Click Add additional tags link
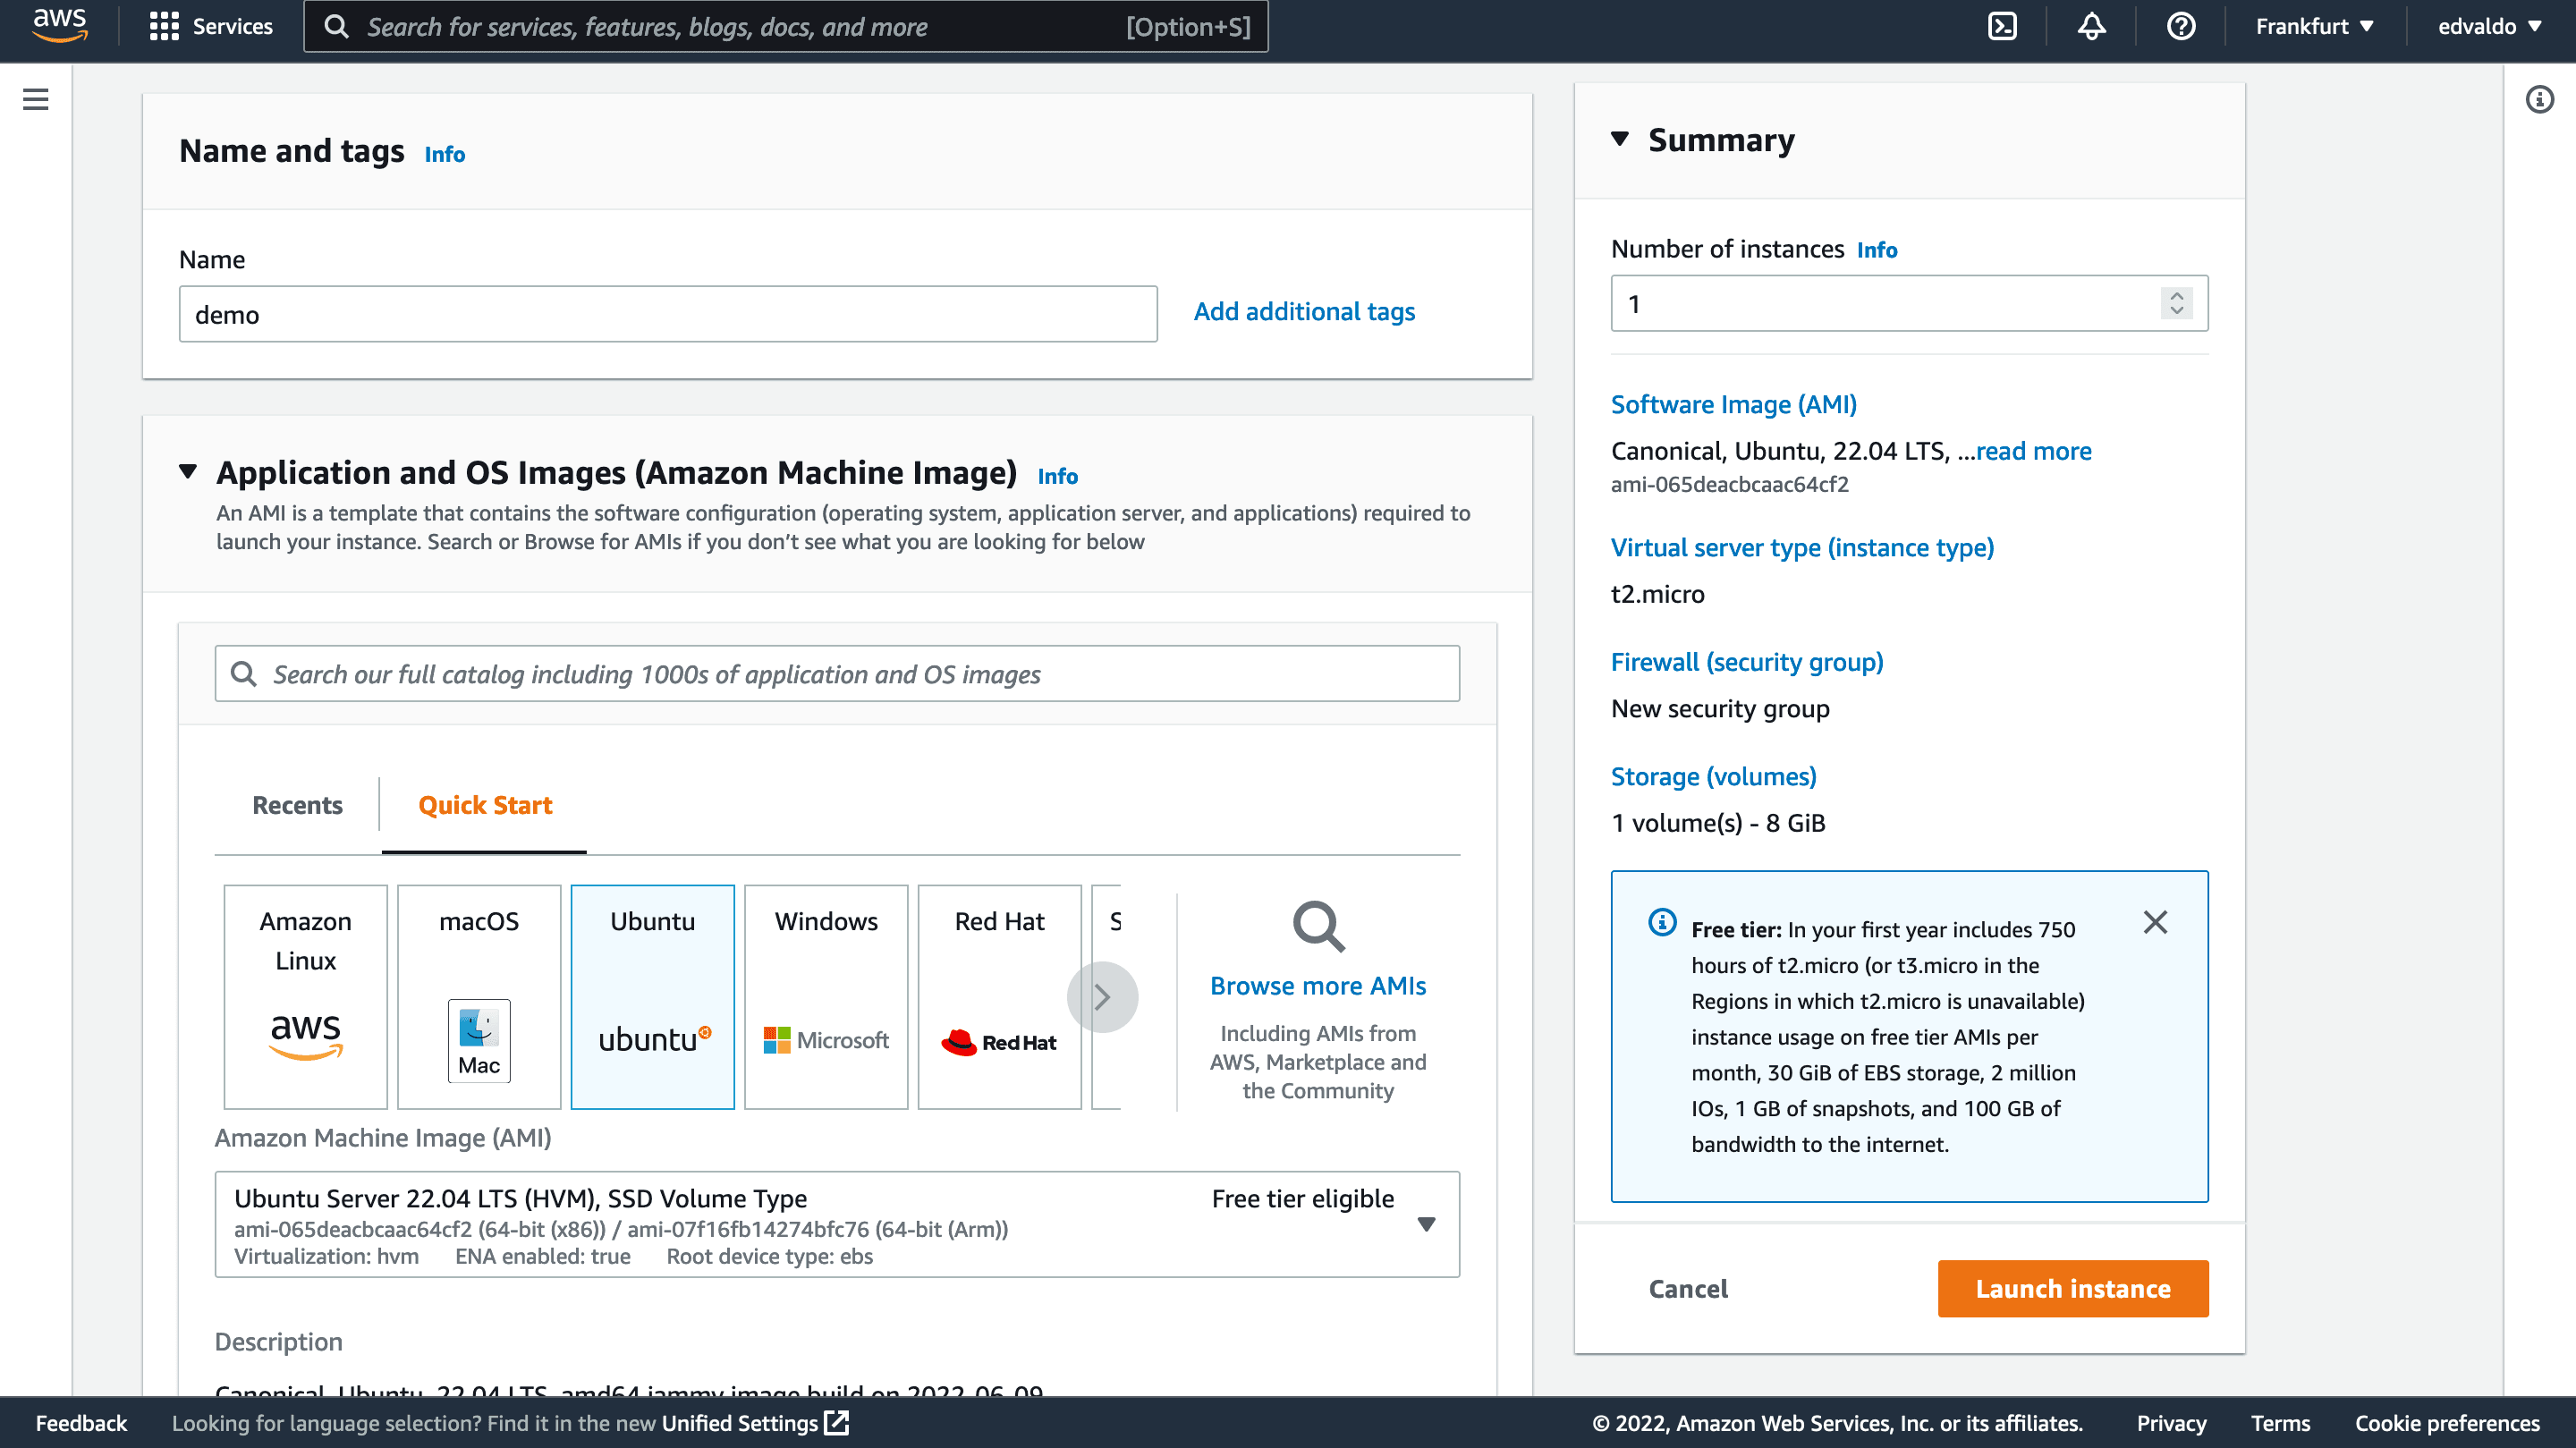2576x1448 pixels. point(1304,311)
